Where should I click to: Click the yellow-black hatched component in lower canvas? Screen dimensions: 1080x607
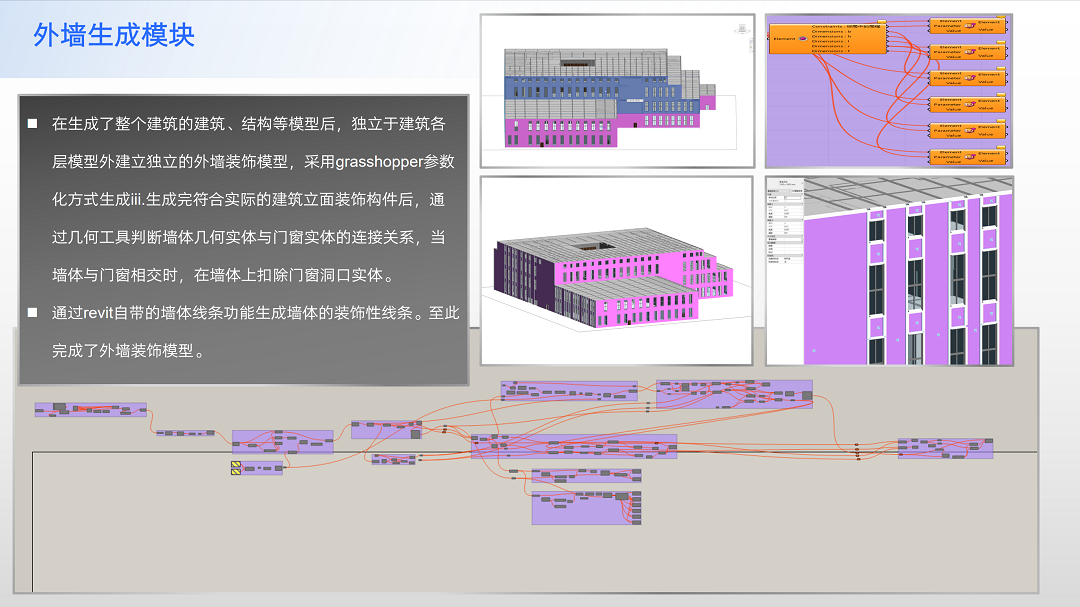click(237, 467)
